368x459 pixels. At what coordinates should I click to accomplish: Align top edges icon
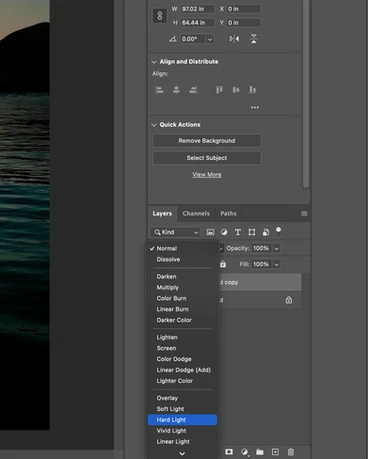219,90
